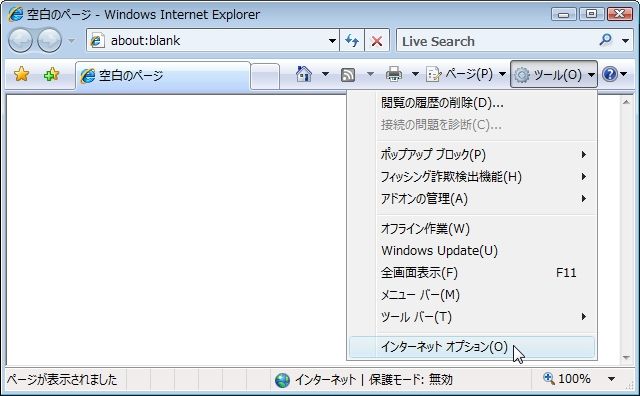Choose Windows Update(U) from the menu
The width and height of the screenshot is (640, 396).
coord(471,251)
